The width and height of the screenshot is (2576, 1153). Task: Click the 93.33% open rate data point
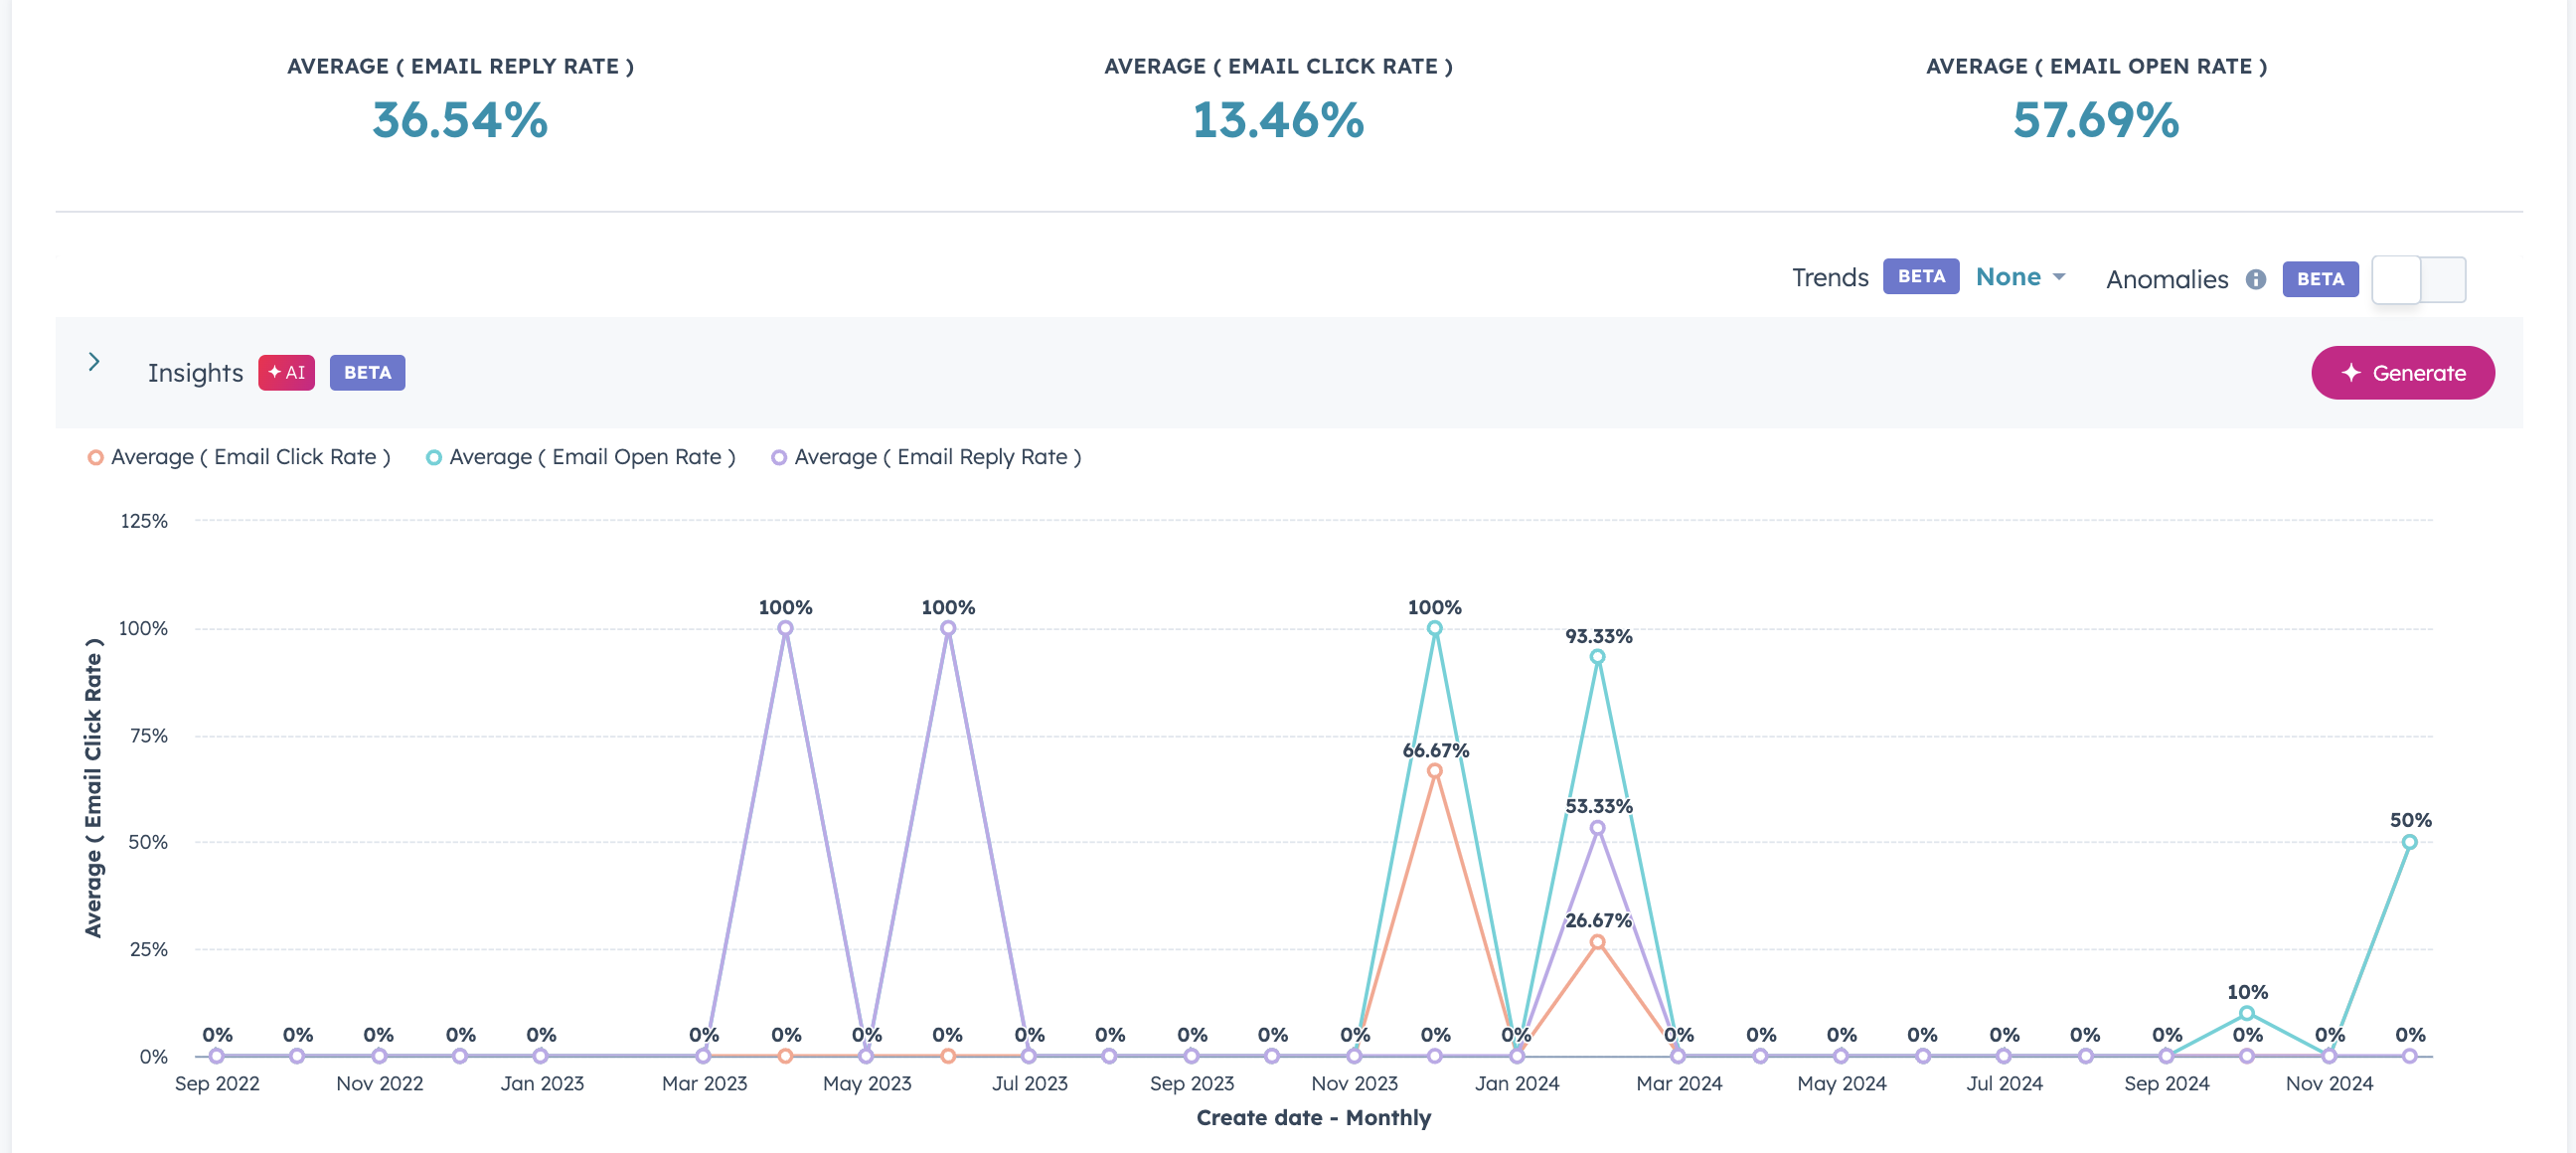click(x=1596, y=657)
